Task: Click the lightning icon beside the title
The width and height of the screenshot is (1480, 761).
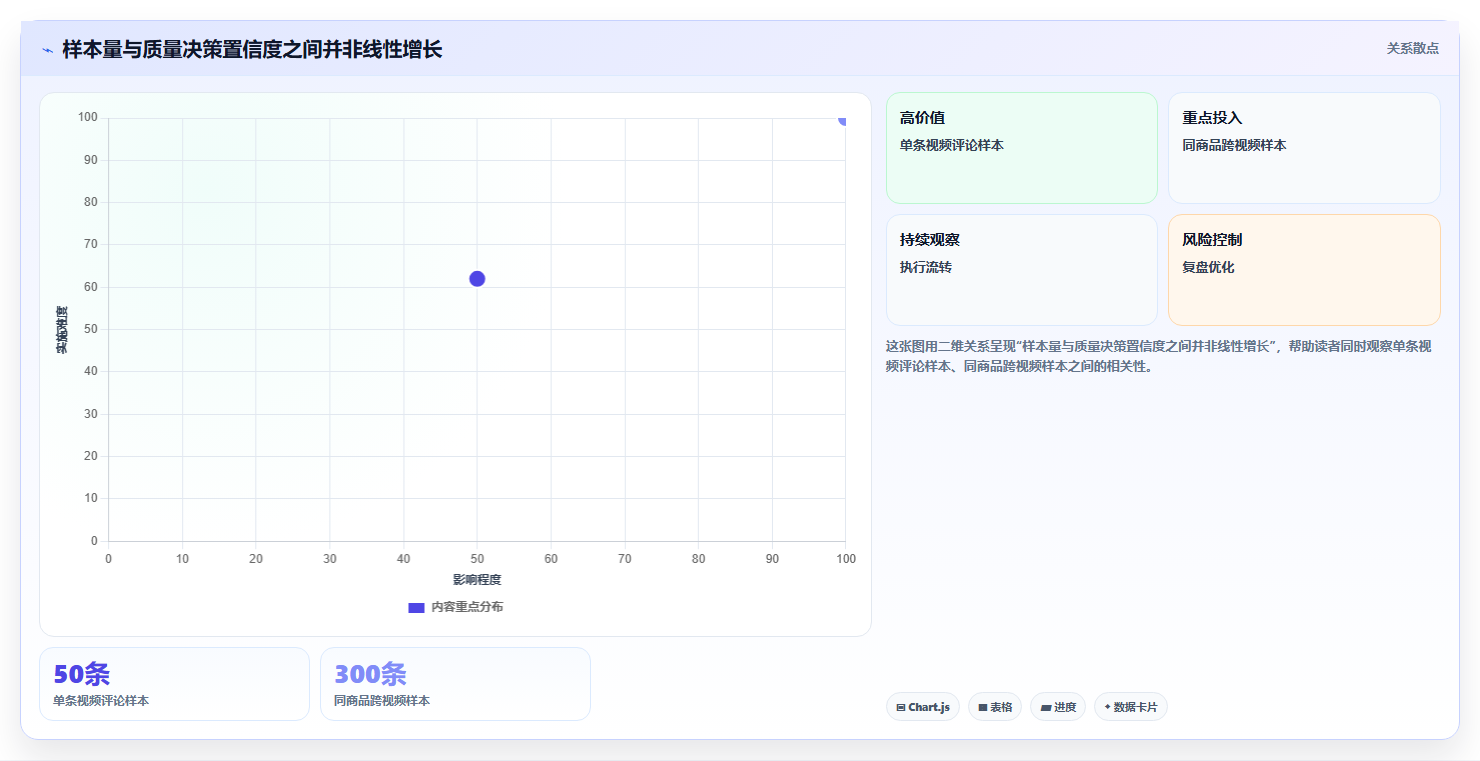Action: [48, 50]
